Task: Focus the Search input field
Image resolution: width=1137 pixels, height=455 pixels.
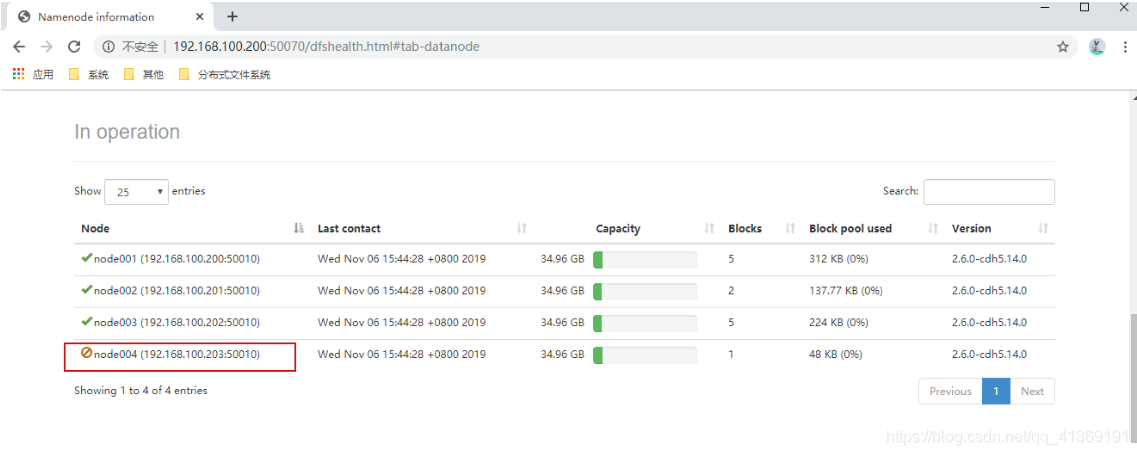Action: (x=988, y=192)
